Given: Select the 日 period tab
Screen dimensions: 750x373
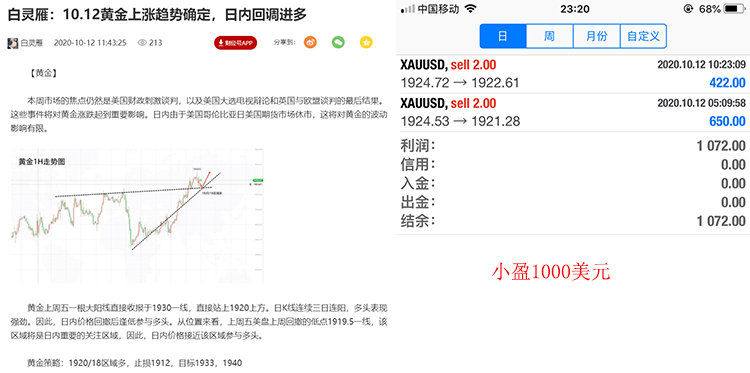Looking at the screenshot, I should click(x=503, y=36).
